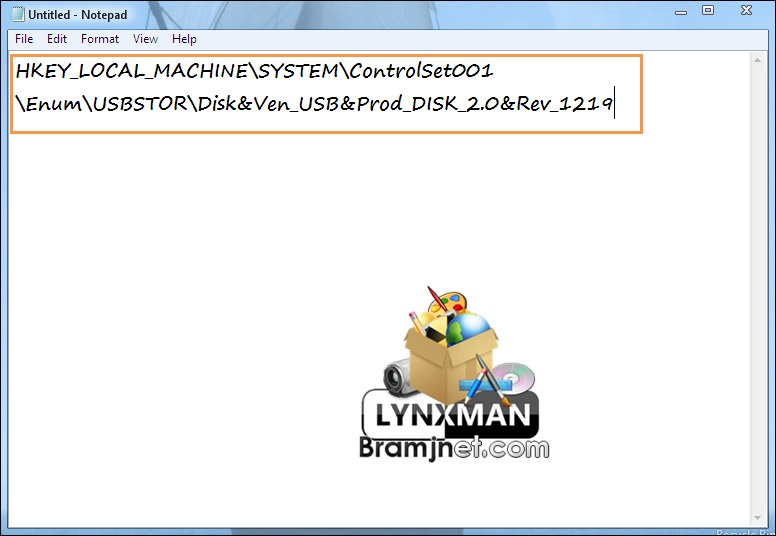Click the Notepad icon in the title bar

tap(17, 14)
